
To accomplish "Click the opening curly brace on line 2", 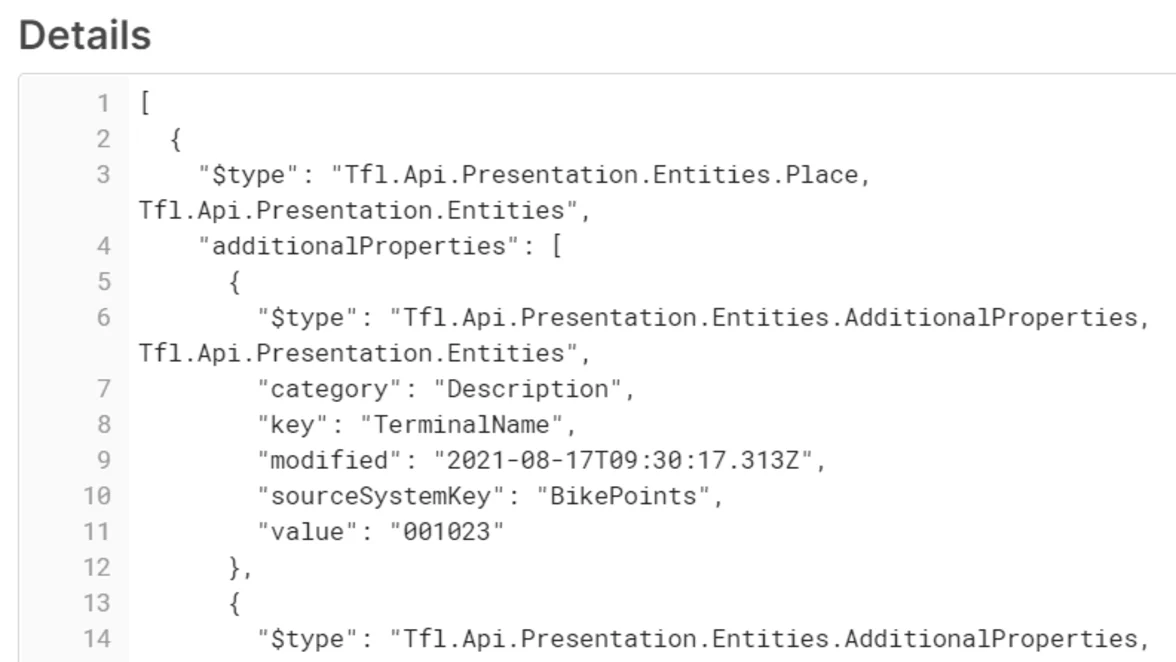I will coord(176,140).
